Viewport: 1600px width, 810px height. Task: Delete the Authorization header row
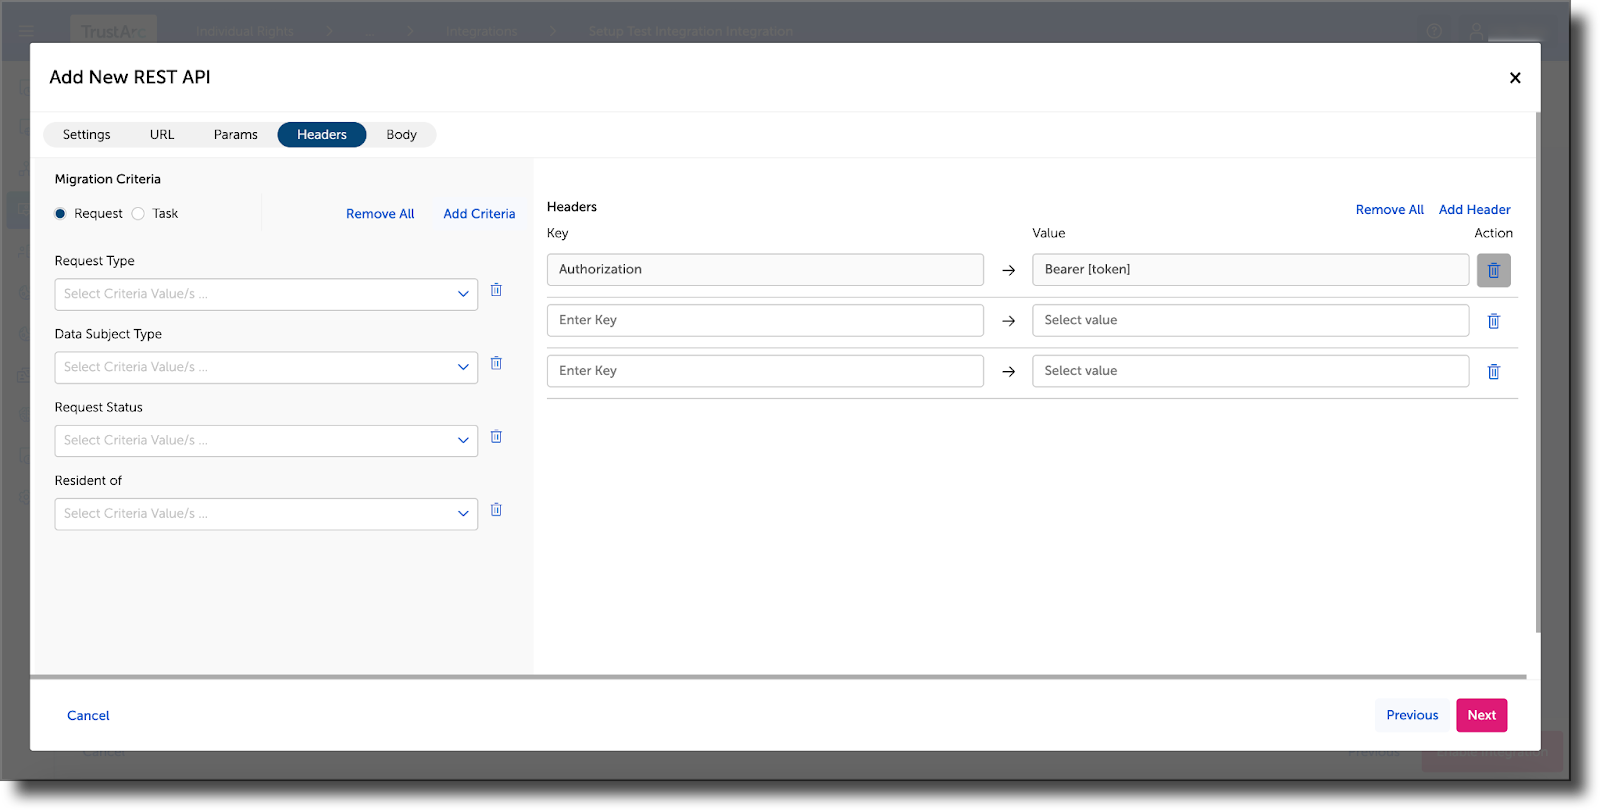[1494, 270]
